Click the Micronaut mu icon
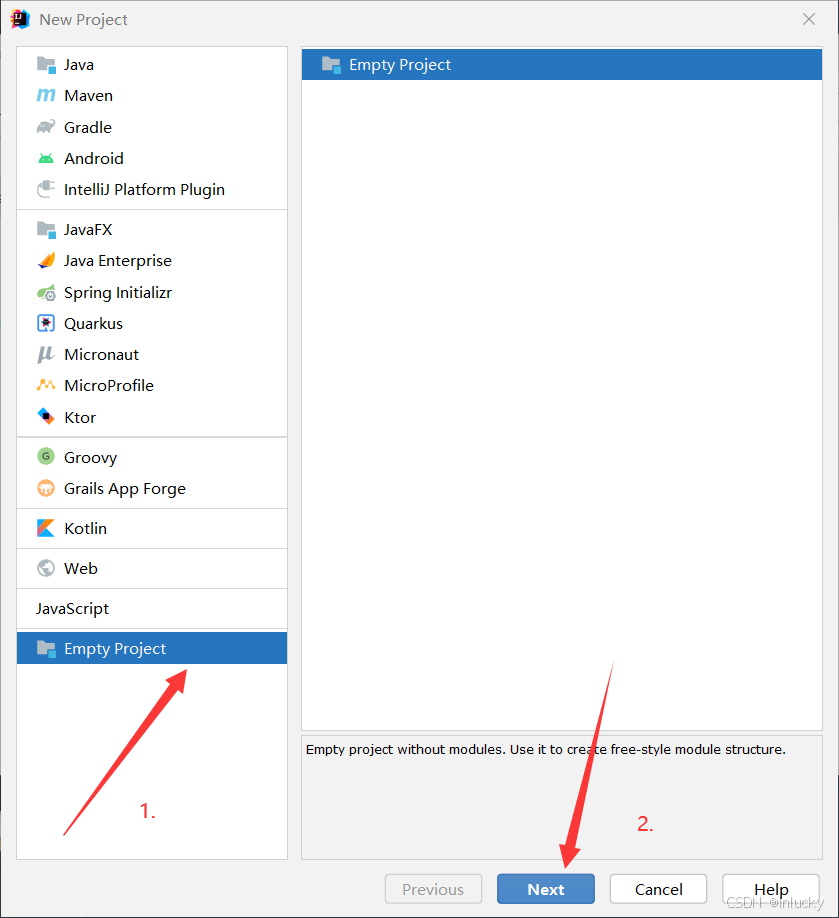The width and height of the screenshot is (839, 918). click(x=46, y=355)
